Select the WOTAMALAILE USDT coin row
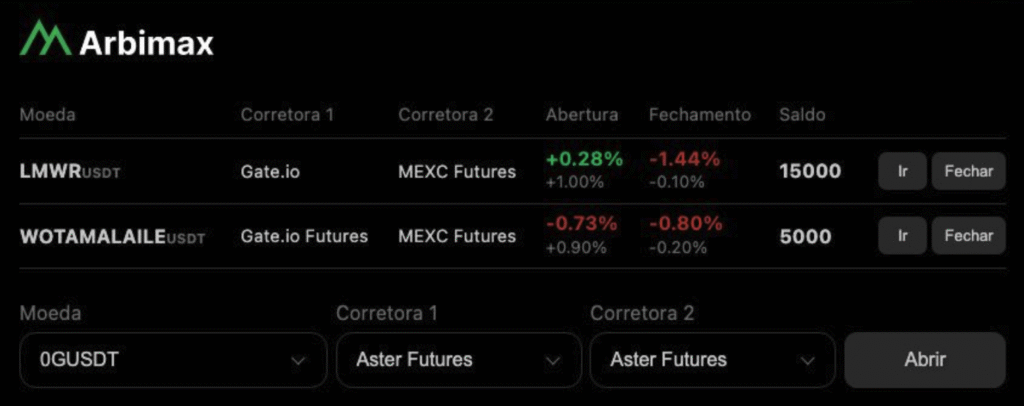 click(112, 237)
